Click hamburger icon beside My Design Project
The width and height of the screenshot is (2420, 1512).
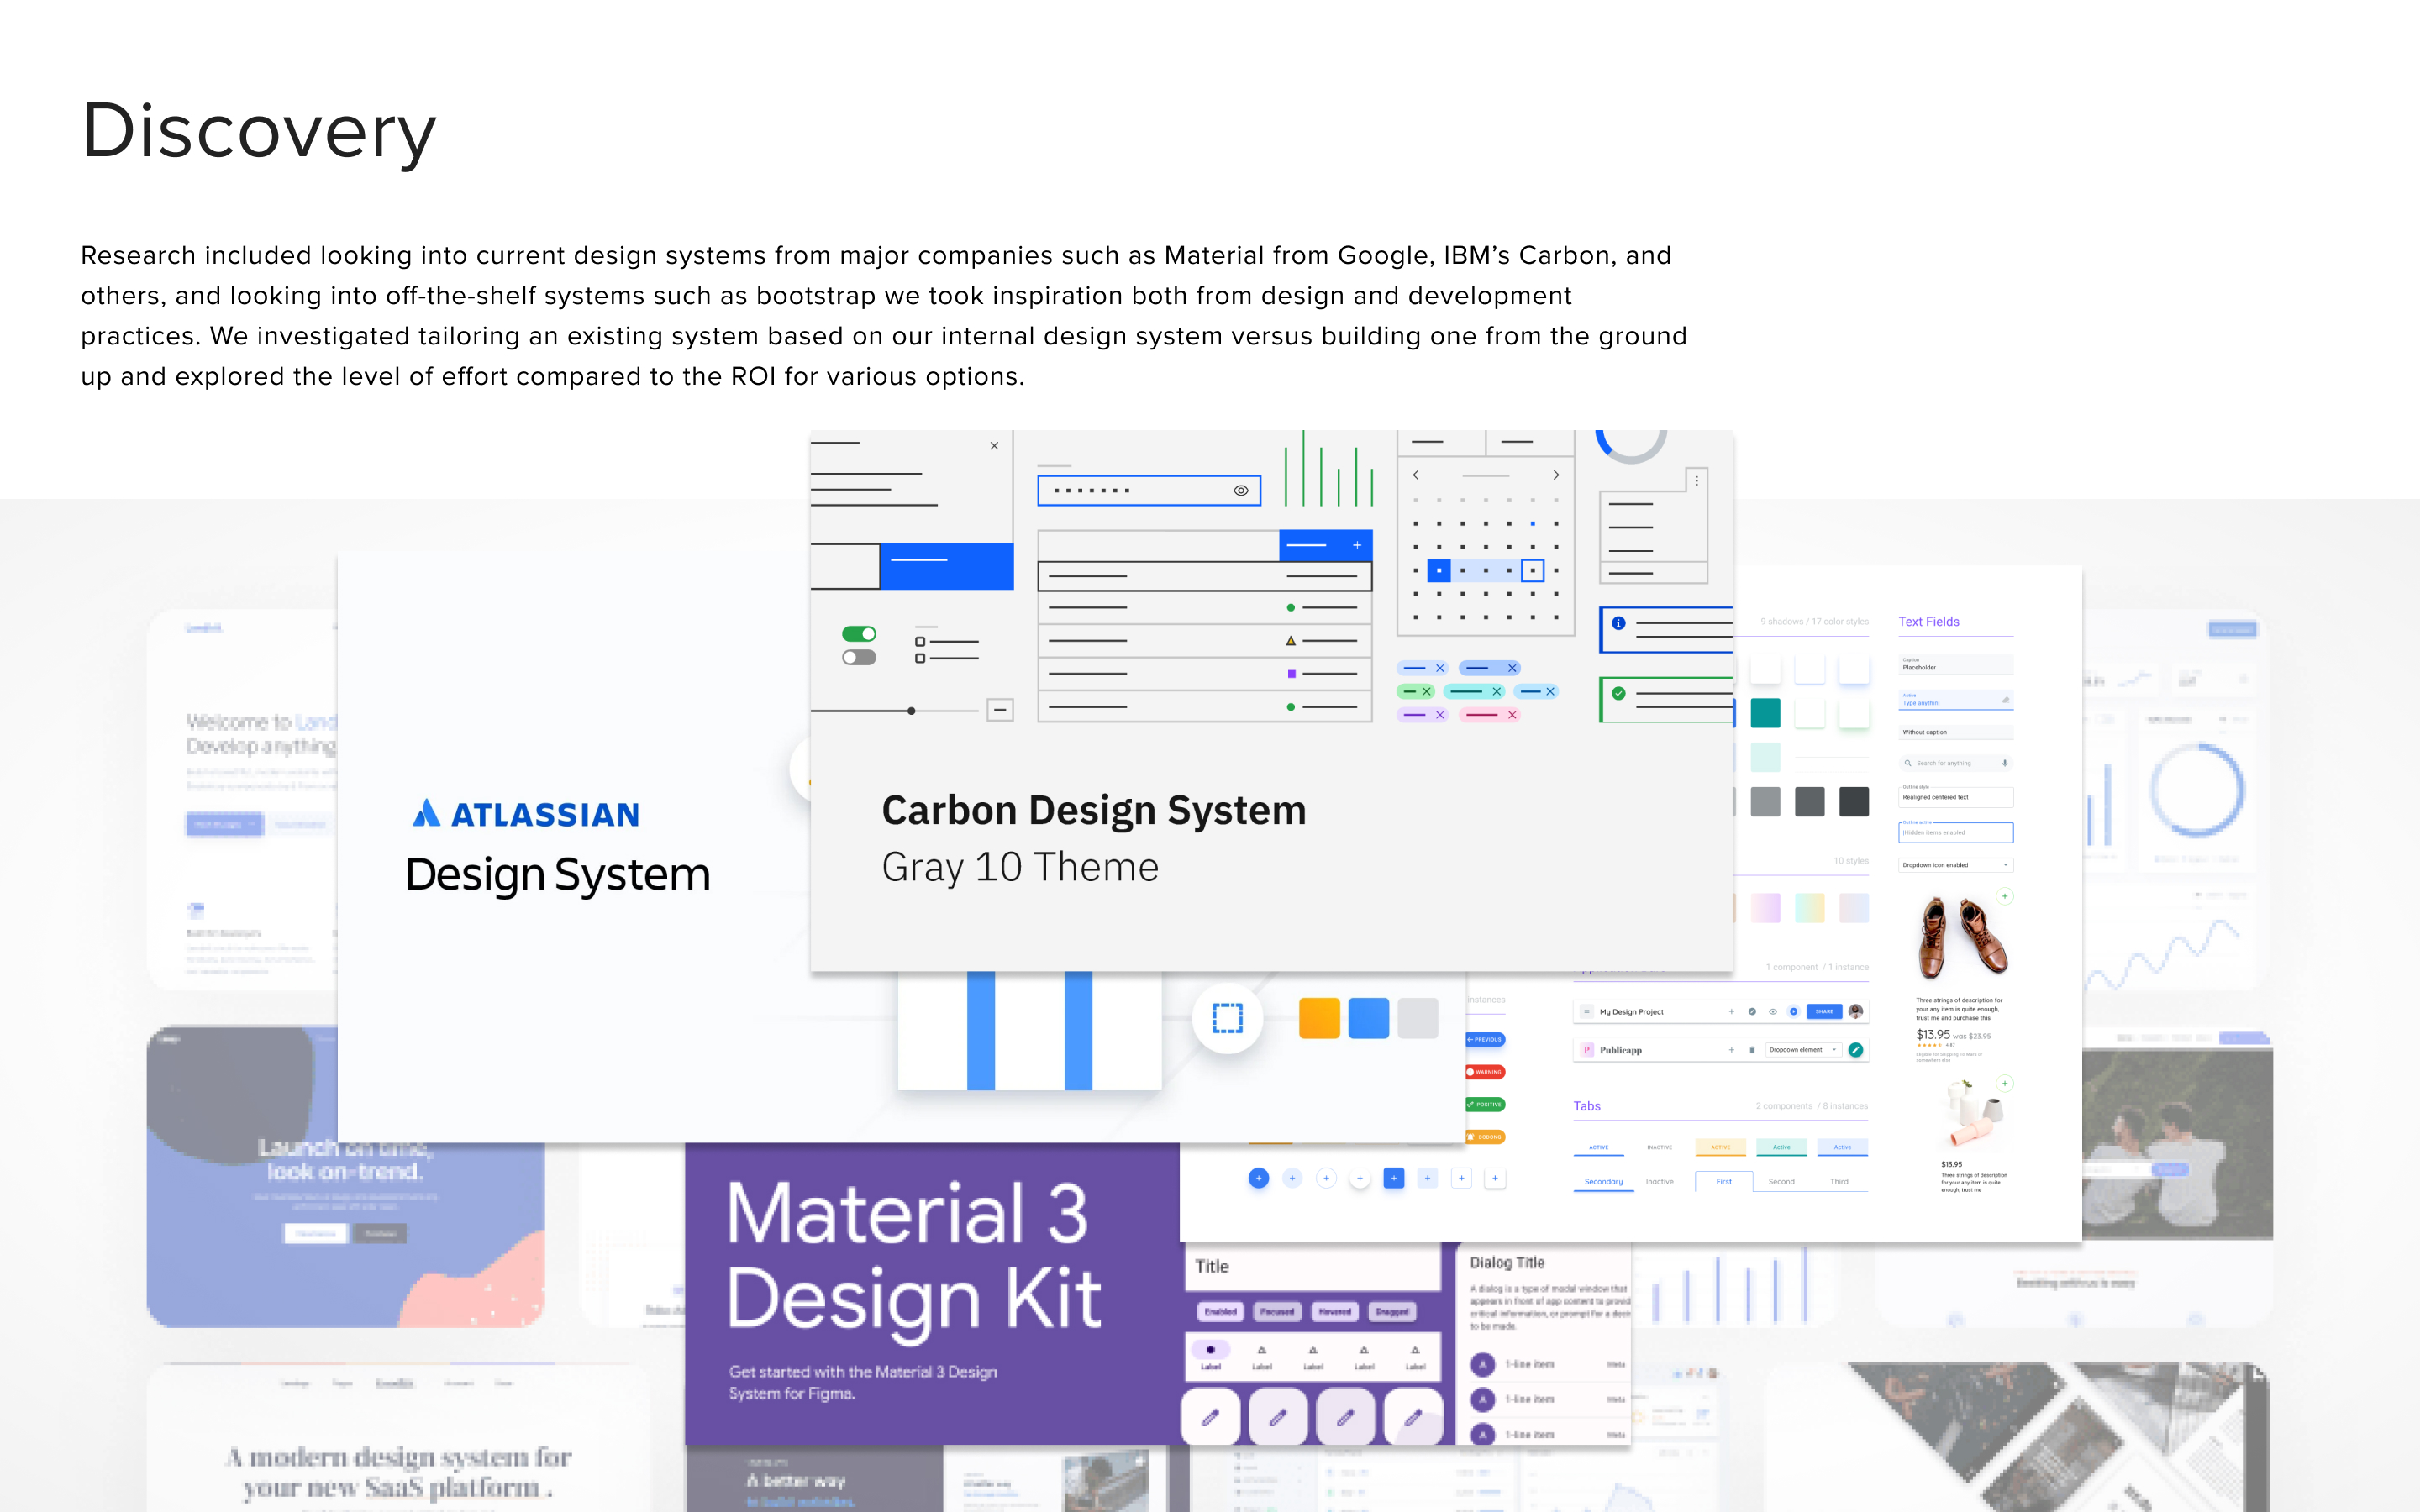1586,1011
